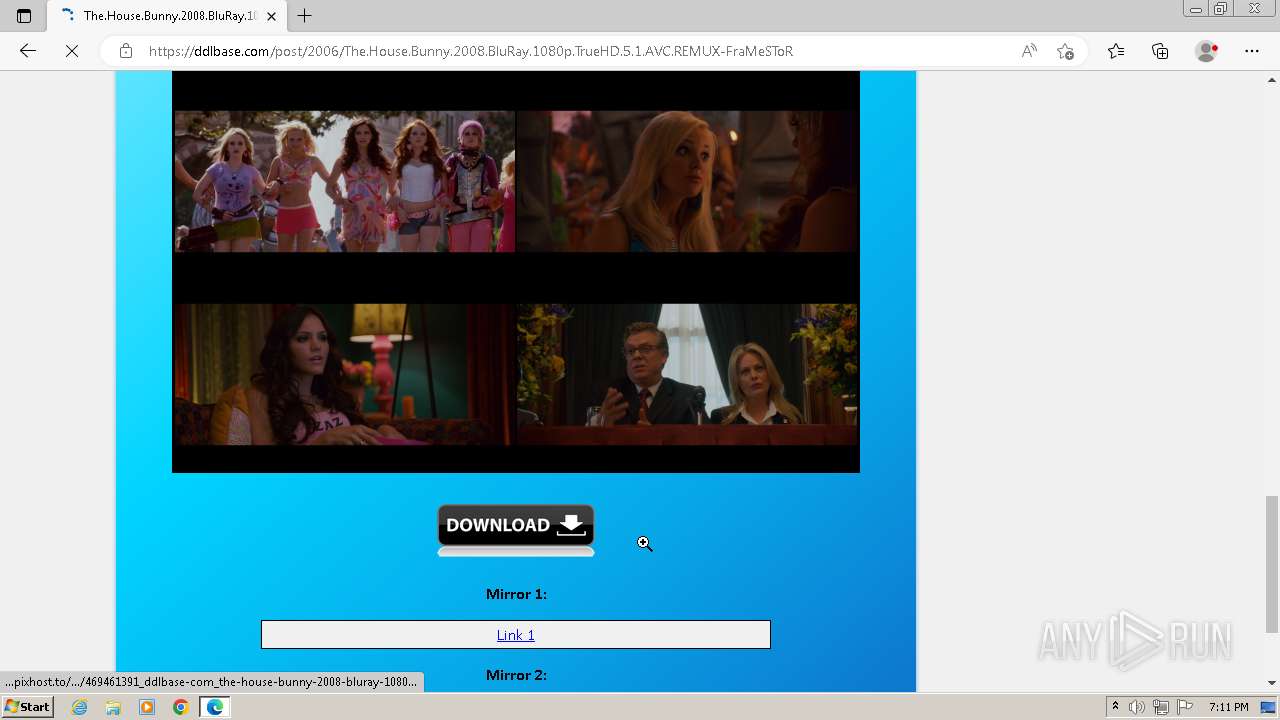Viewport: 1280px width, 720px height.
Task: Click the Mirror 1 heading text
Action: point(516,594)
